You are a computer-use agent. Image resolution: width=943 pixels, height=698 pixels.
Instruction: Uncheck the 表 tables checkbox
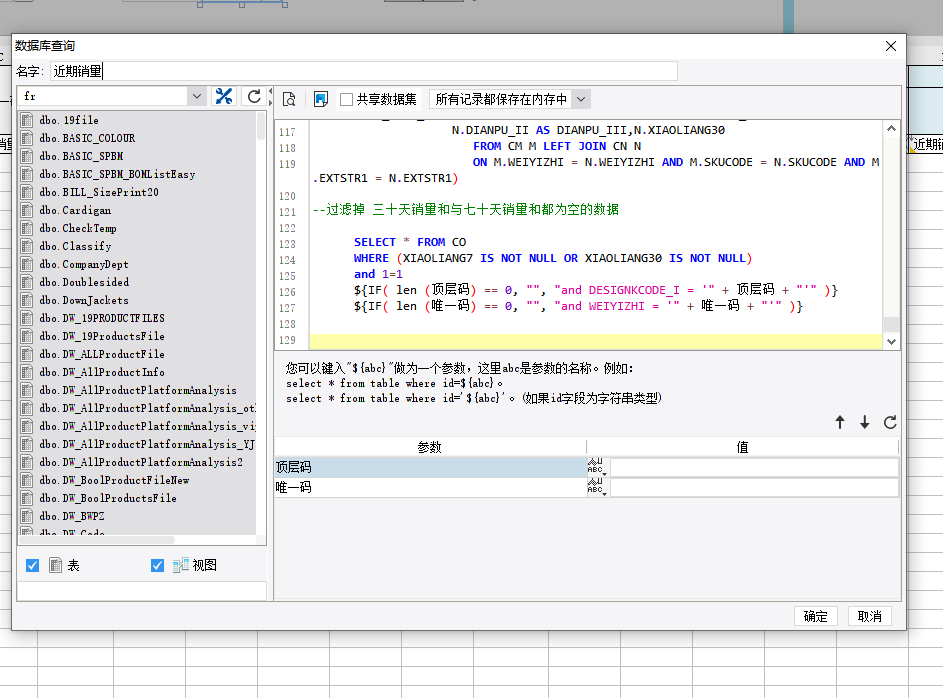(x=32, y=565)
